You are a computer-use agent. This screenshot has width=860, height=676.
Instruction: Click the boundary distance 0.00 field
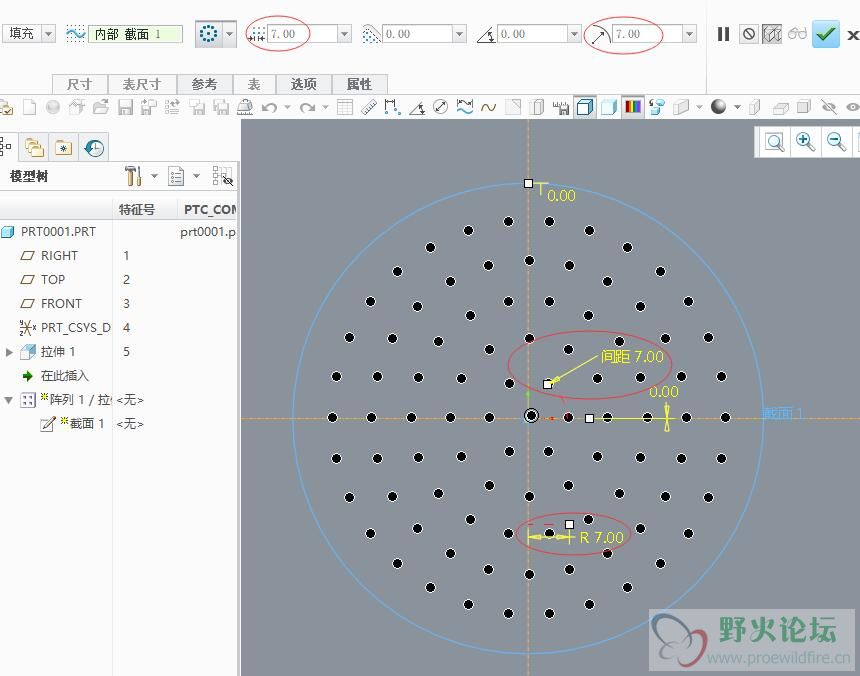click(x=417, y=34)
